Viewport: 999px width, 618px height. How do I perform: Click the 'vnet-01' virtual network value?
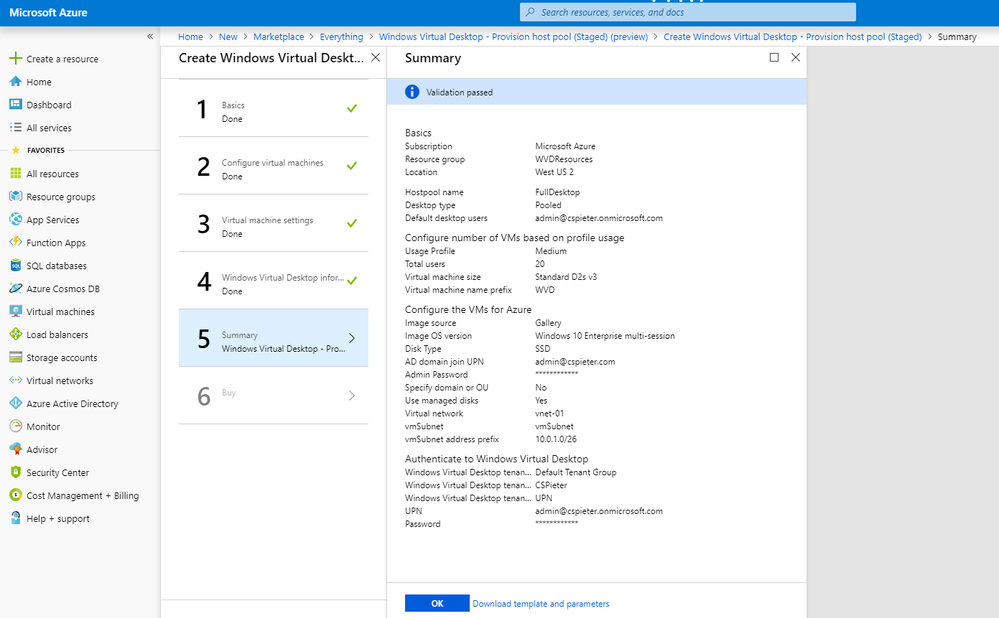coord(549,413)
